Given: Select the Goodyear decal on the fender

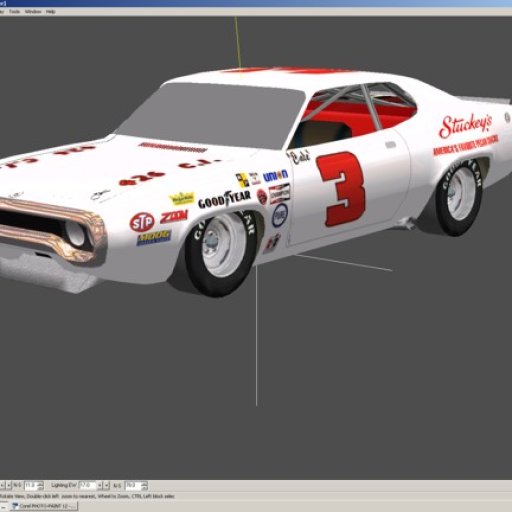Looking at the screenshot, I should (224, 199).
